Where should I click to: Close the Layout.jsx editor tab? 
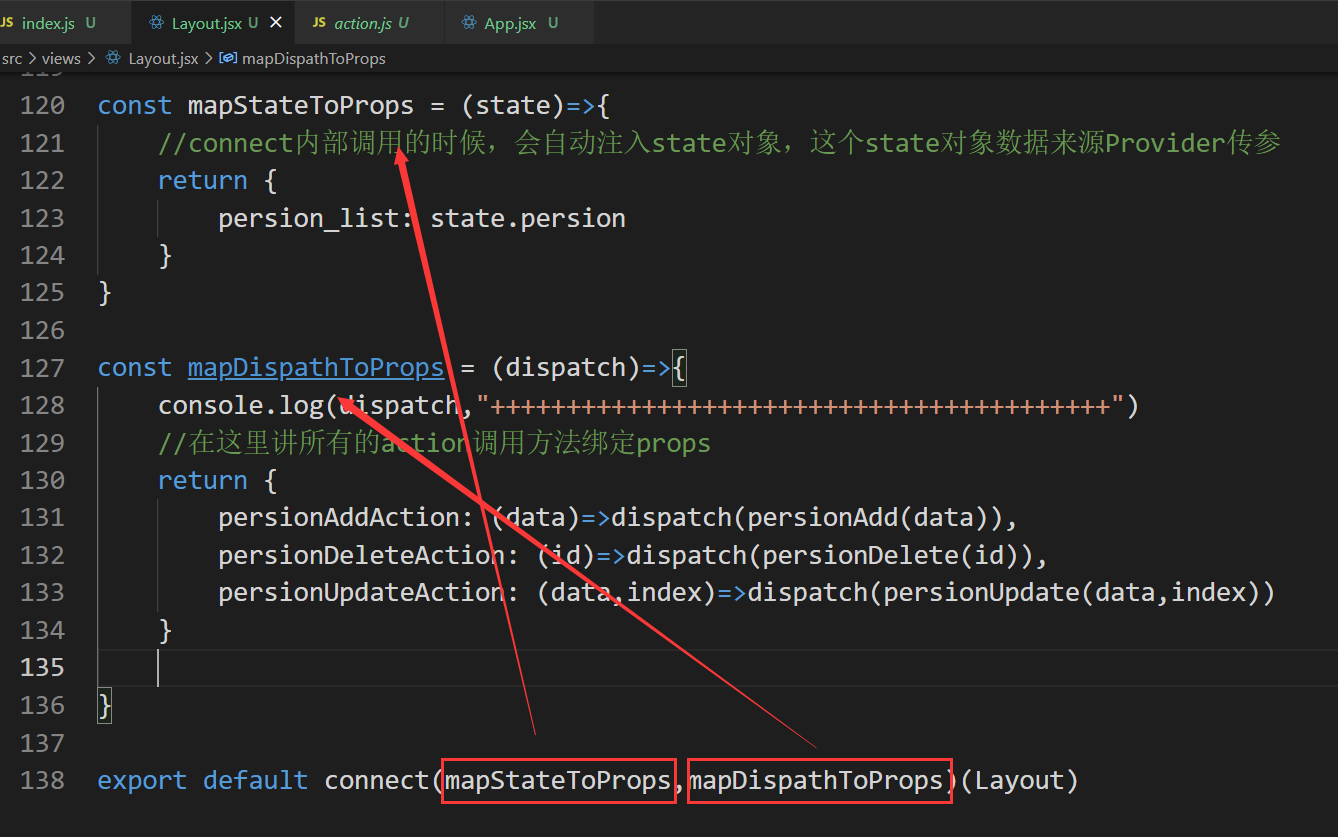coord(276,21)
